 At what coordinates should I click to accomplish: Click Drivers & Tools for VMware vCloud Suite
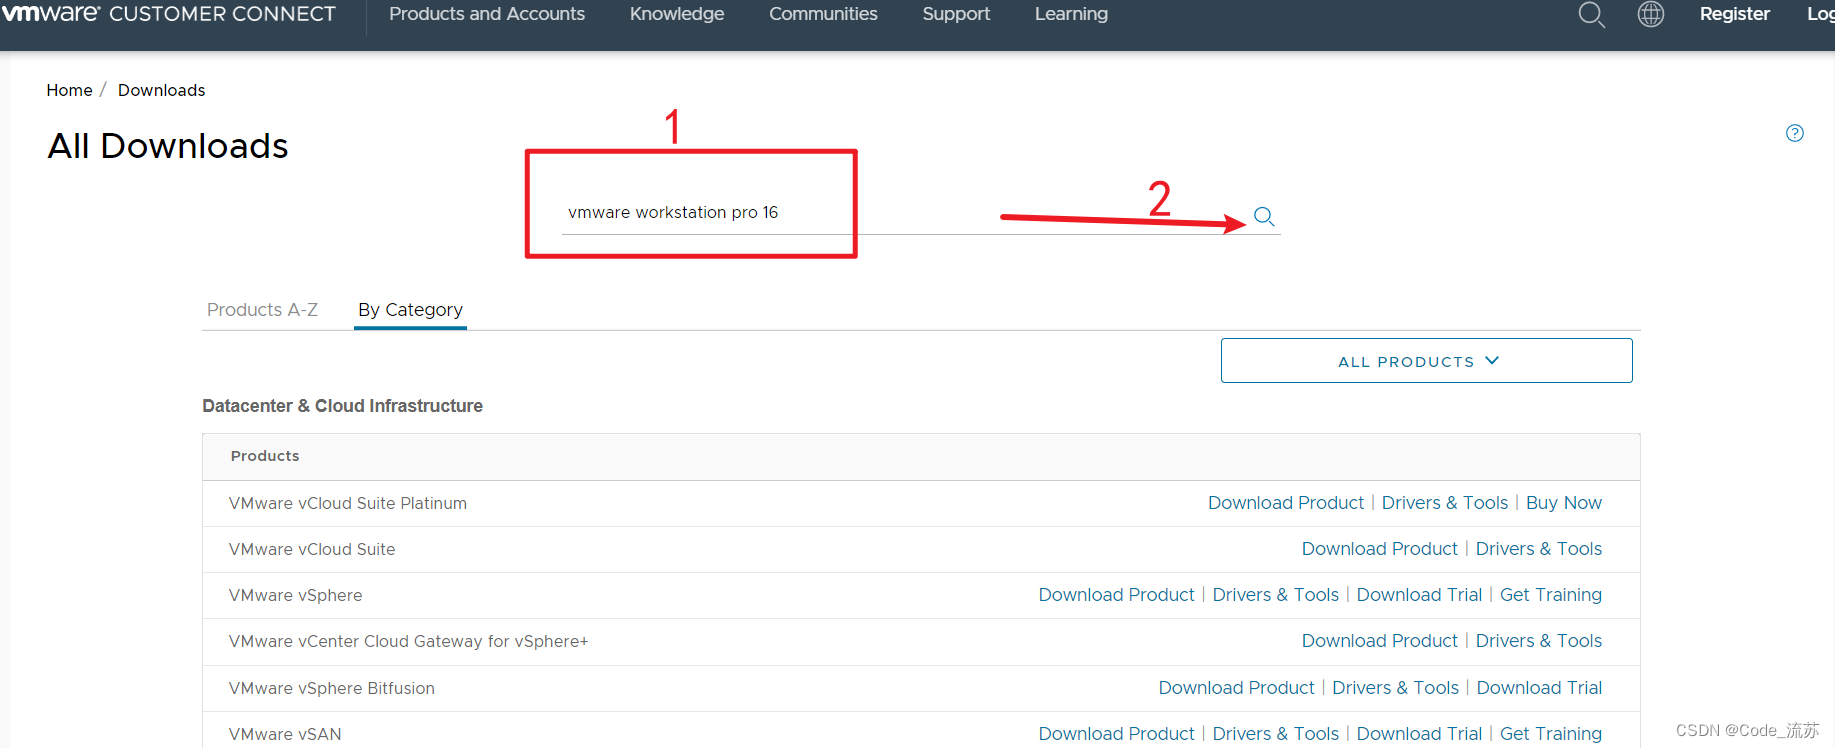click(x=1539, y=549)
